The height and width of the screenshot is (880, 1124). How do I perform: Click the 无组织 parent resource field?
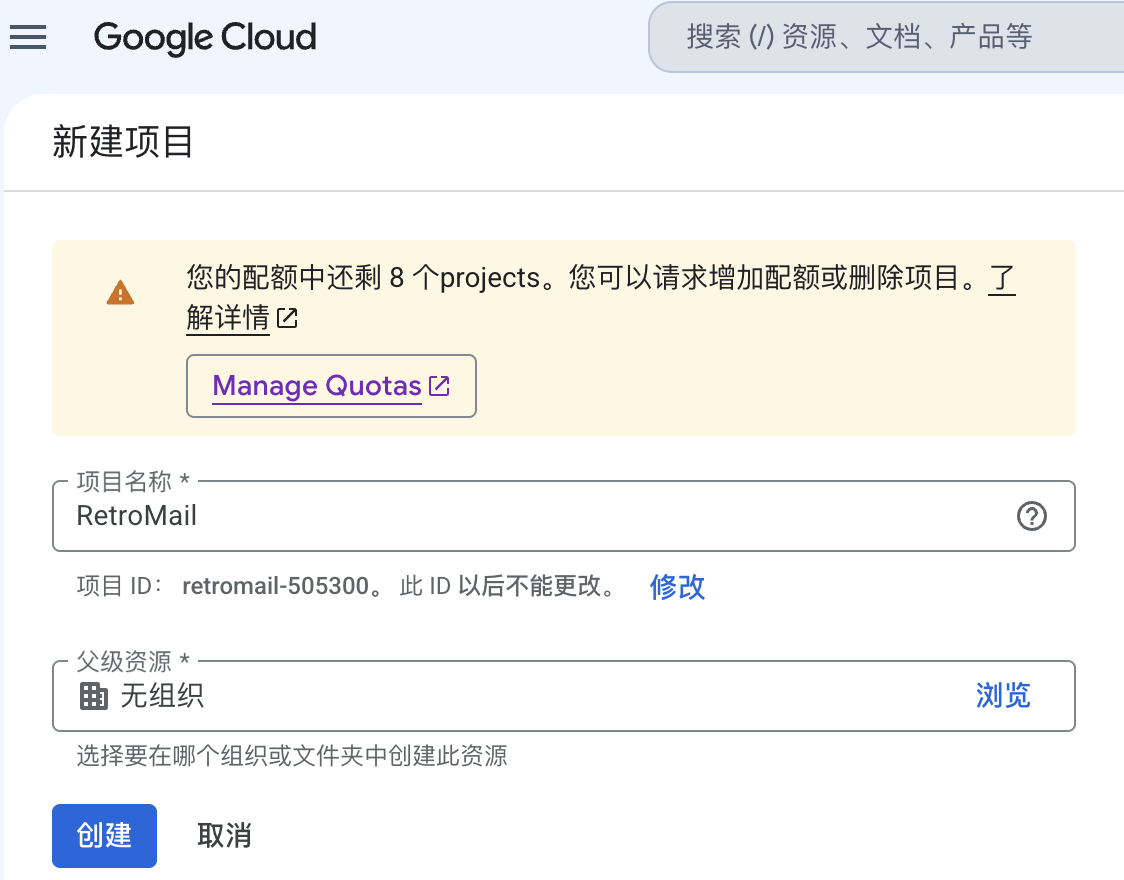pos(563,696)
